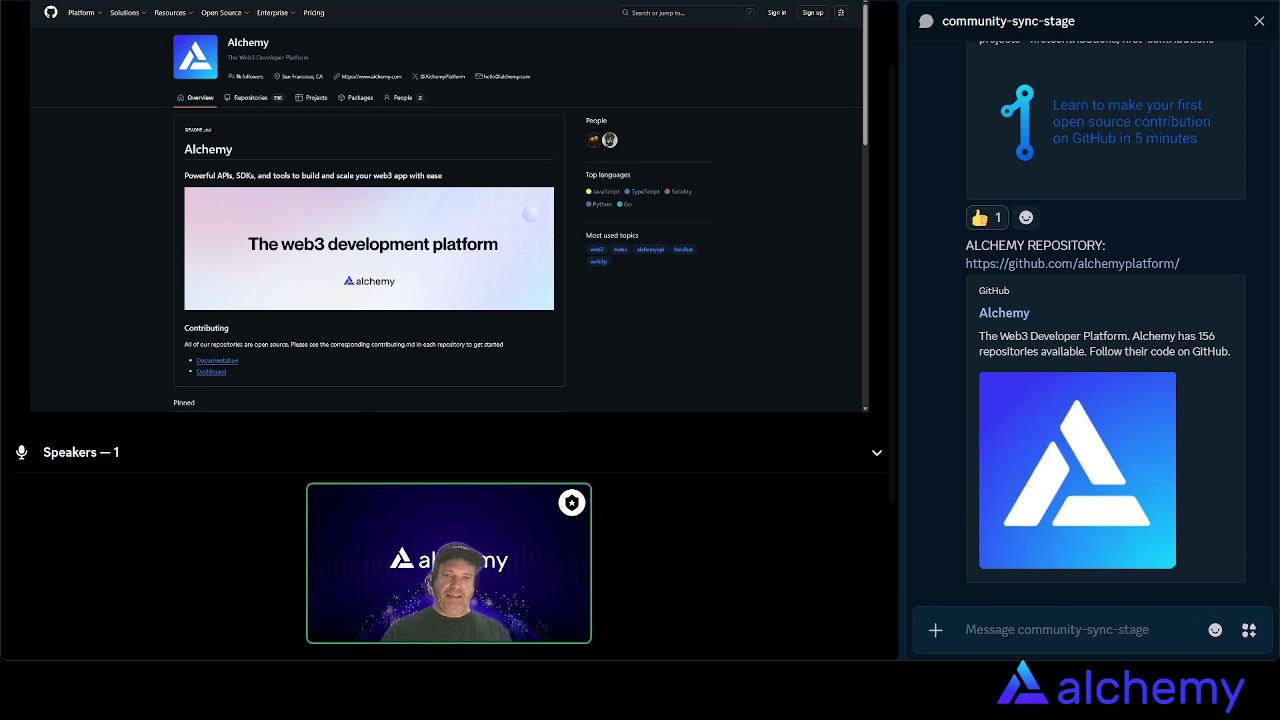
Task: Toggle the thumbs up reaction
Action: pos(986,217)
